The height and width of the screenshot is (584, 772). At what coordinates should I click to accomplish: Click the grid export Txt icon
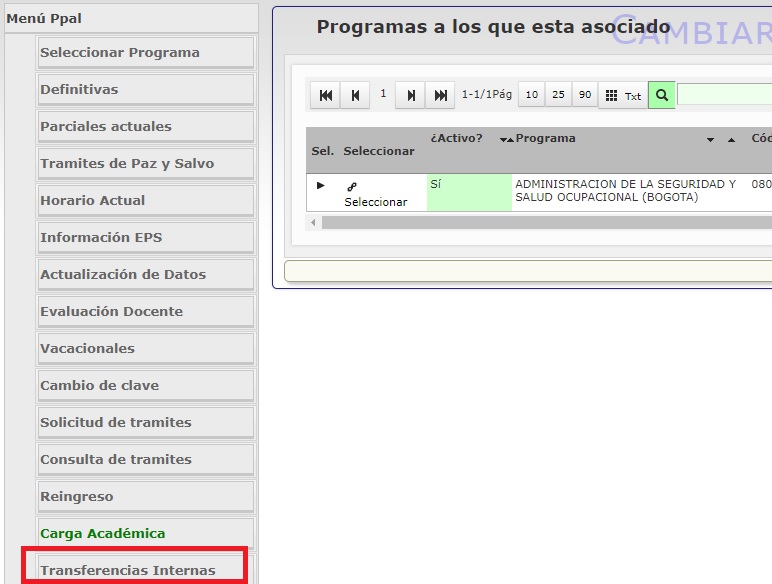pyautogui.click(x=623, y=96)
